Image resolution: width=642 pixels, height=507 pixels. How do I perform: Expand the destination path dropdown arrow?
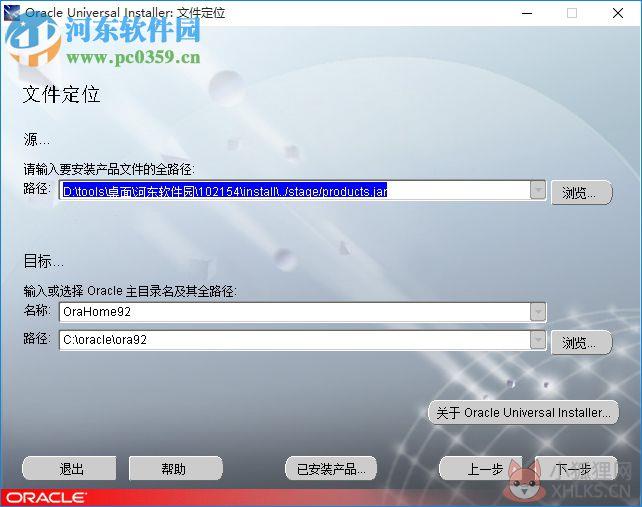click(x=538, y=340)
